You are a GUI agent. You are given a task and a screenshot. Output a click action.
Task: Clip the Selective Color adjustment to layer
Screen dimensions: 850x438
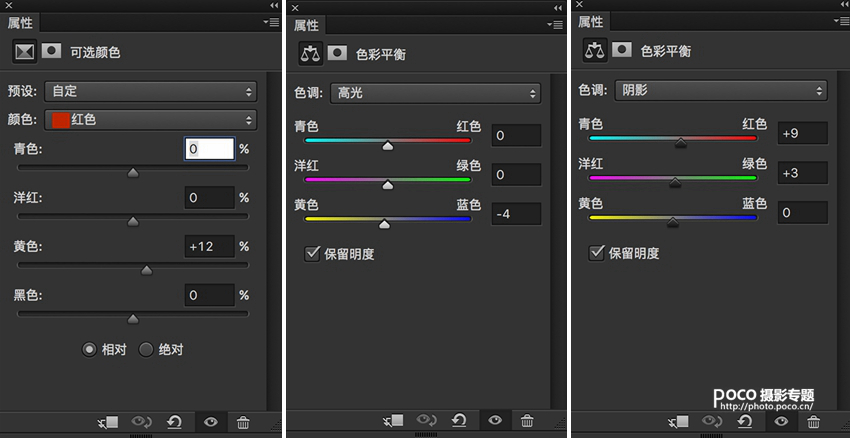click(109, 422)
